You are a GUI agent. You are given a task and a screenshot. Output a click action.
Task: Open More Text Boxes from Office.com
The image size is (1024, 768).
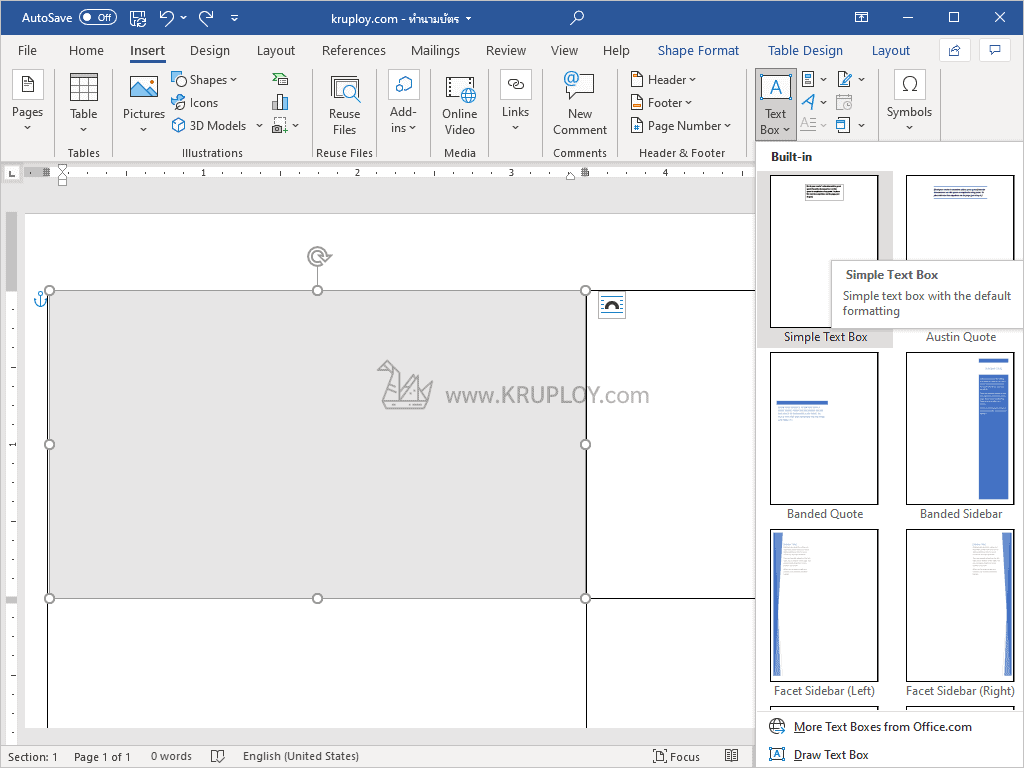pyautogui.click(x=881, y=727)
